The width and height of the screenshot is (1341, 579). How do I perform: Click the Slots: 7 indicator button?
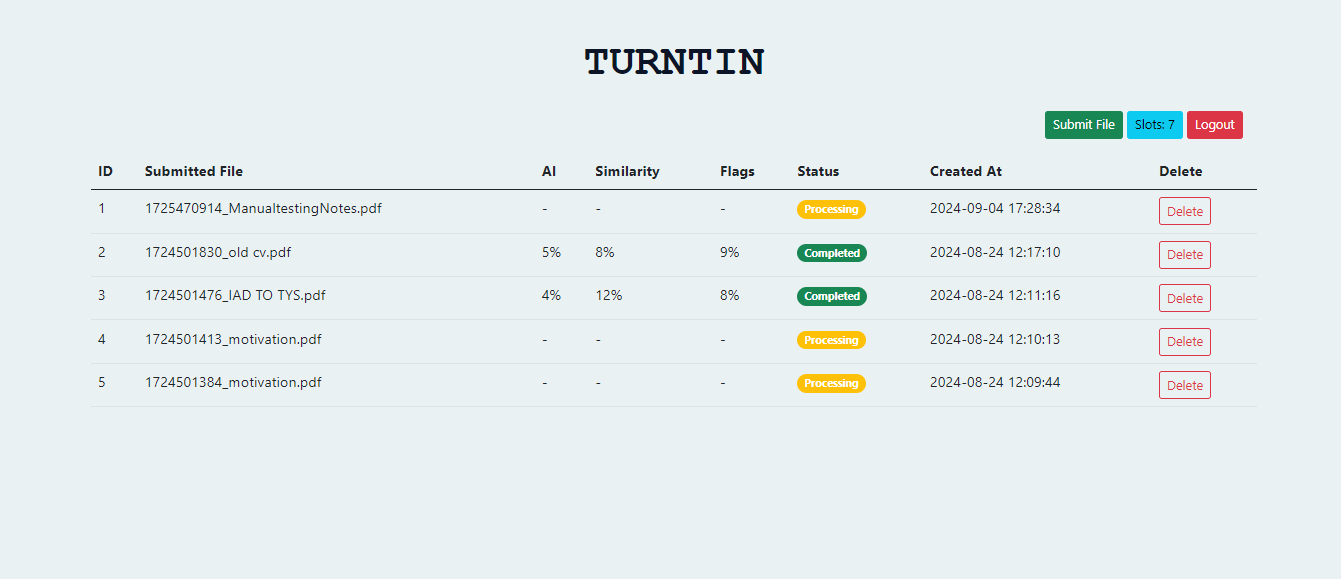click(x=1155, y=125)
